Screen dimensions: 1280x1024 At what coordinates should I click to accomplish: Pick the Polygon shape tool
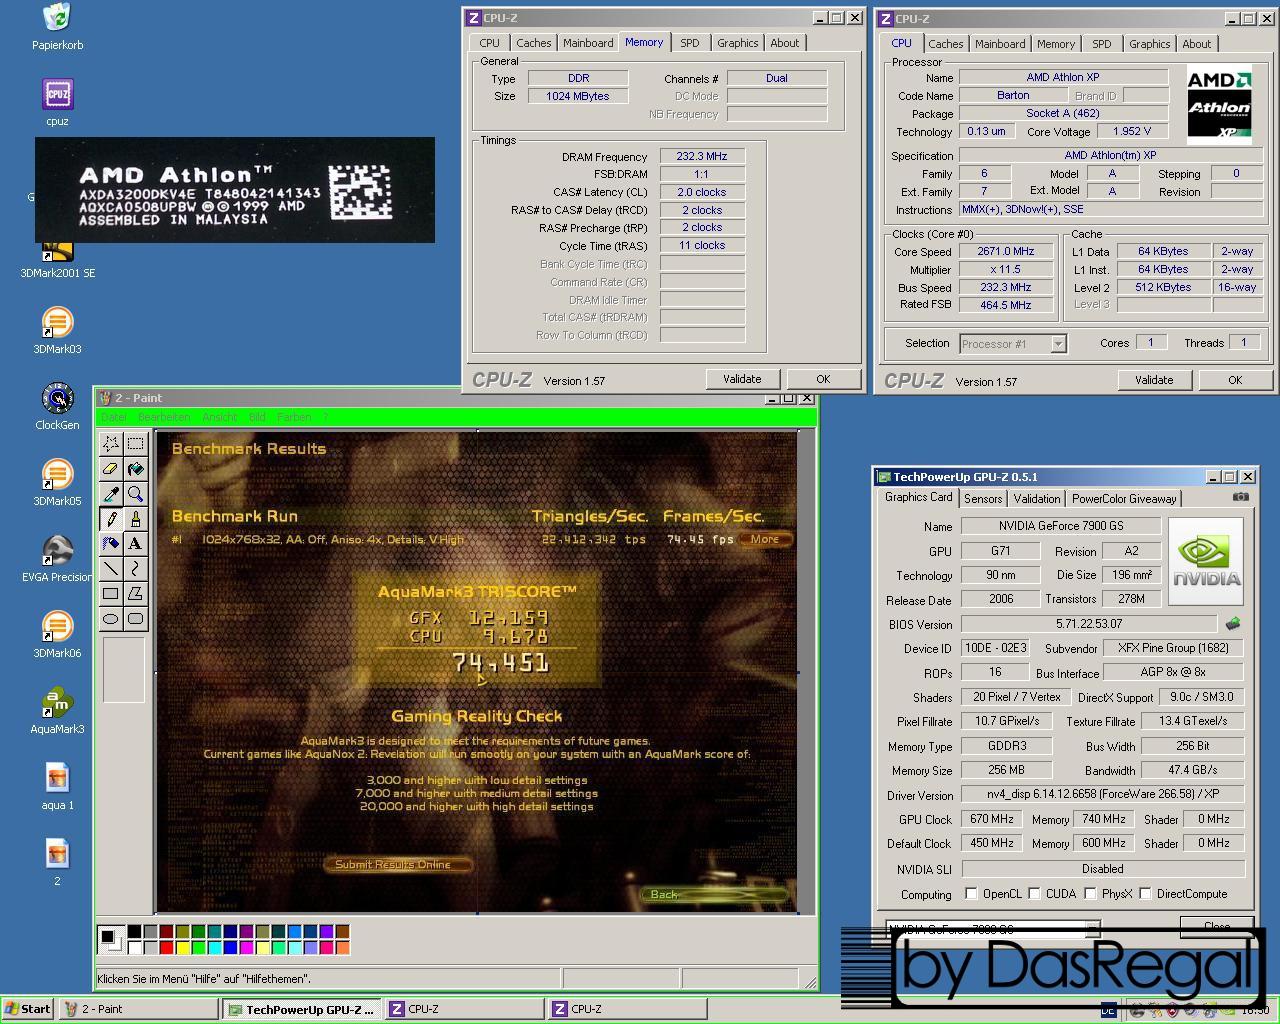(135, 593)
